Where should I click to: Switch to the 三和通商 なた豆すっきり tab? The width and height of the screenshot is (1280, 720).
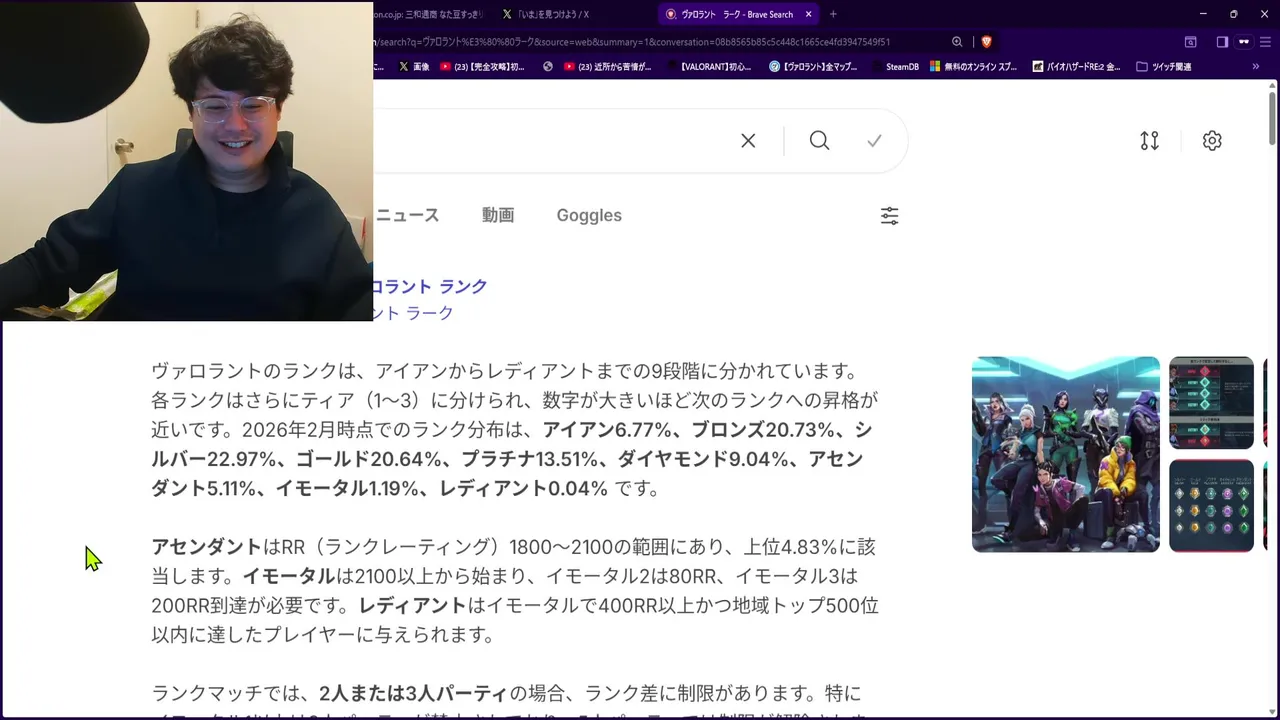[x=430, y=14]
